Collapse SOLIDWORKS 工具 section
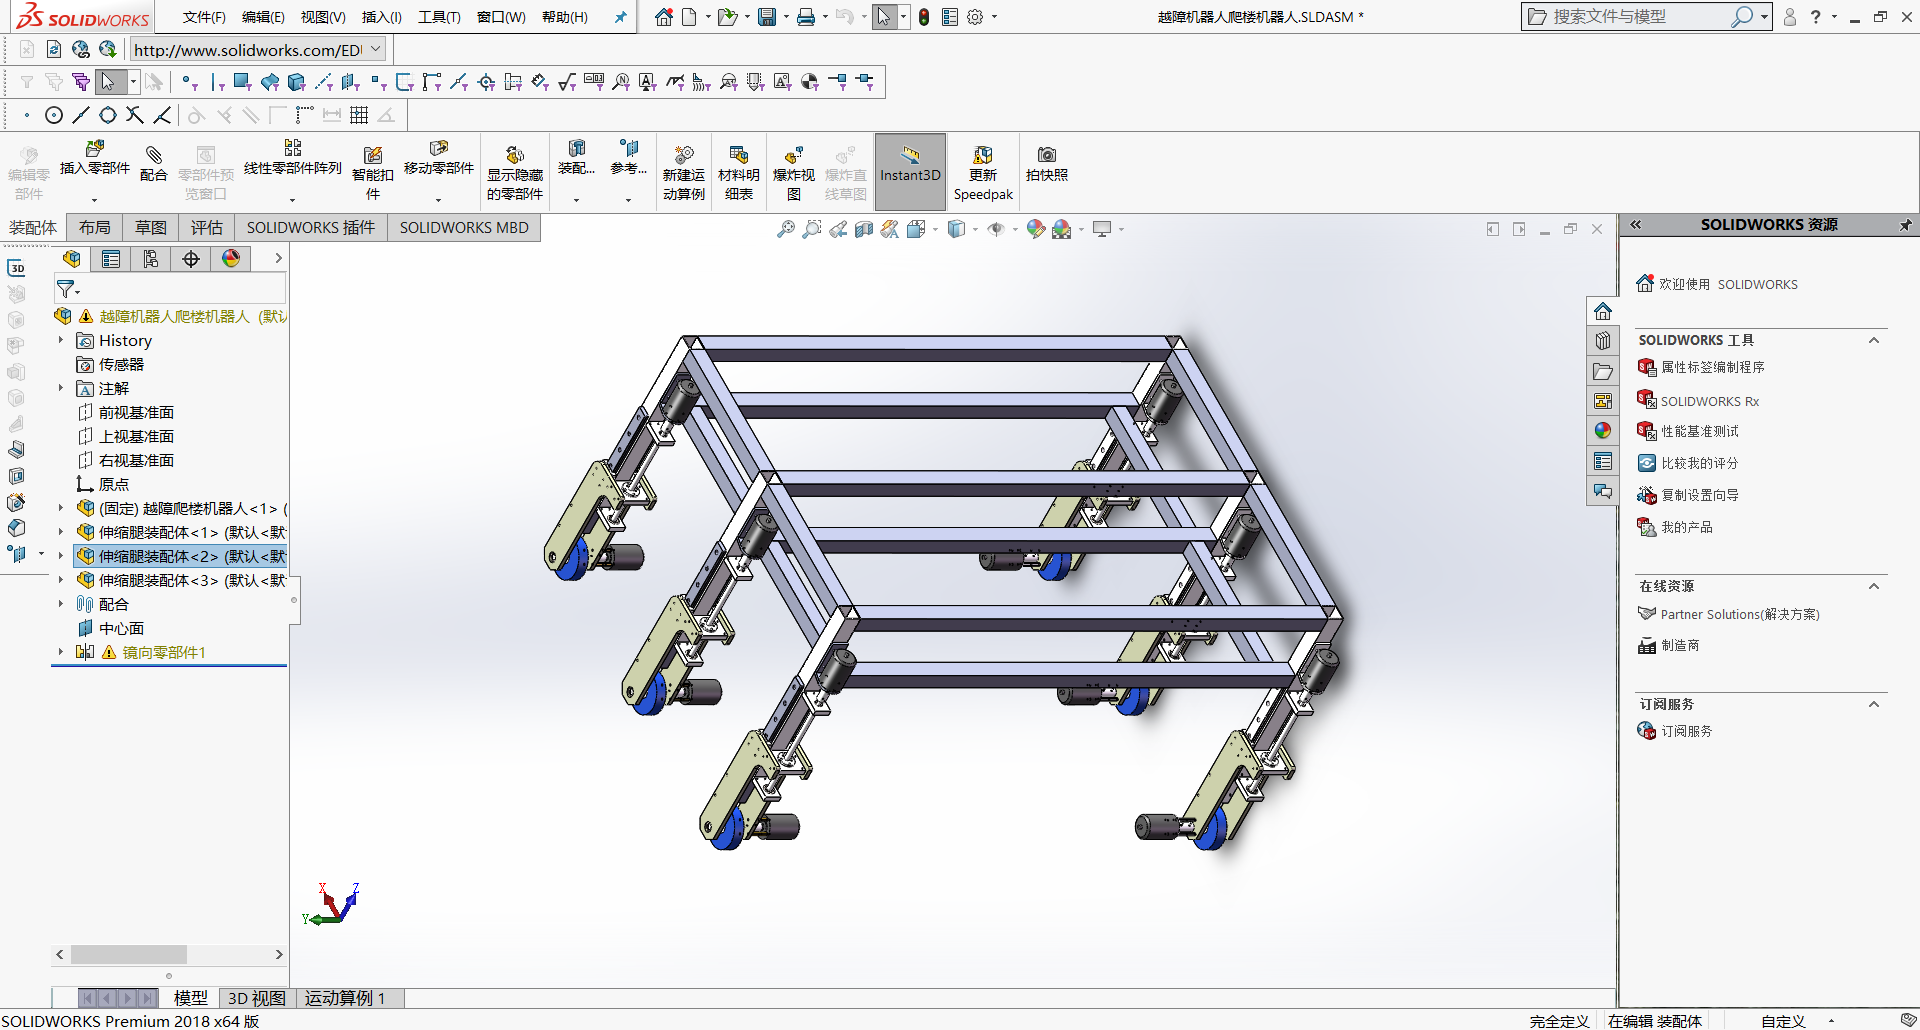The height and width of the screenshot is (1030, 1920). pos(1874,341)
